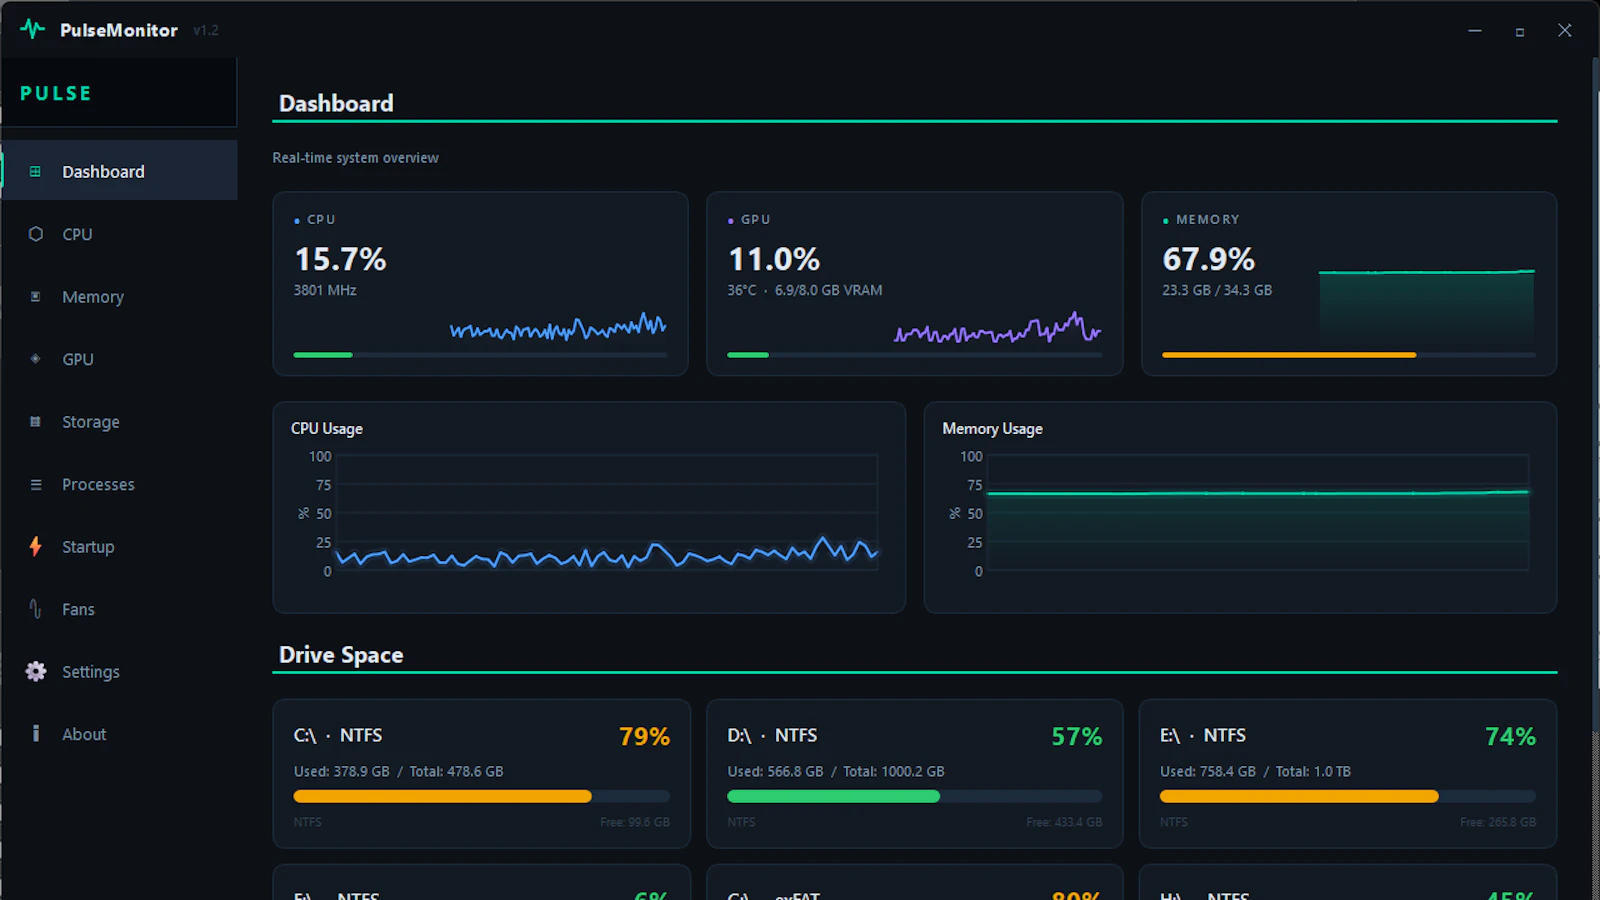Viewport: 1600px width, 900px height.
Task: Open the Settings page
Action: pos(120,672)
